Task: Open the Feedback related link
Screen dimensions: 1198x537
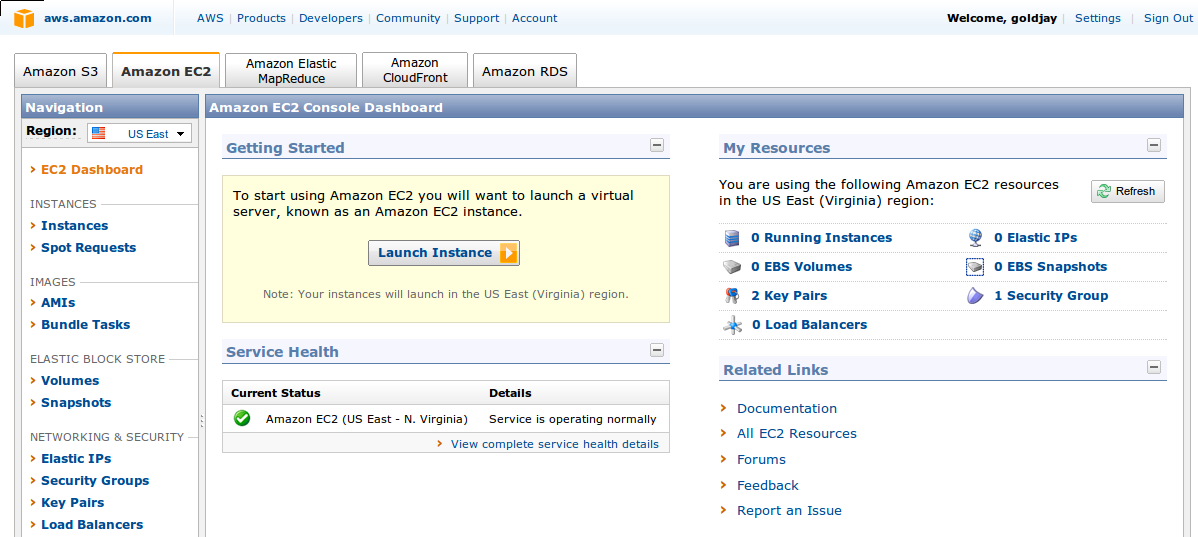Action: [768, 486]
